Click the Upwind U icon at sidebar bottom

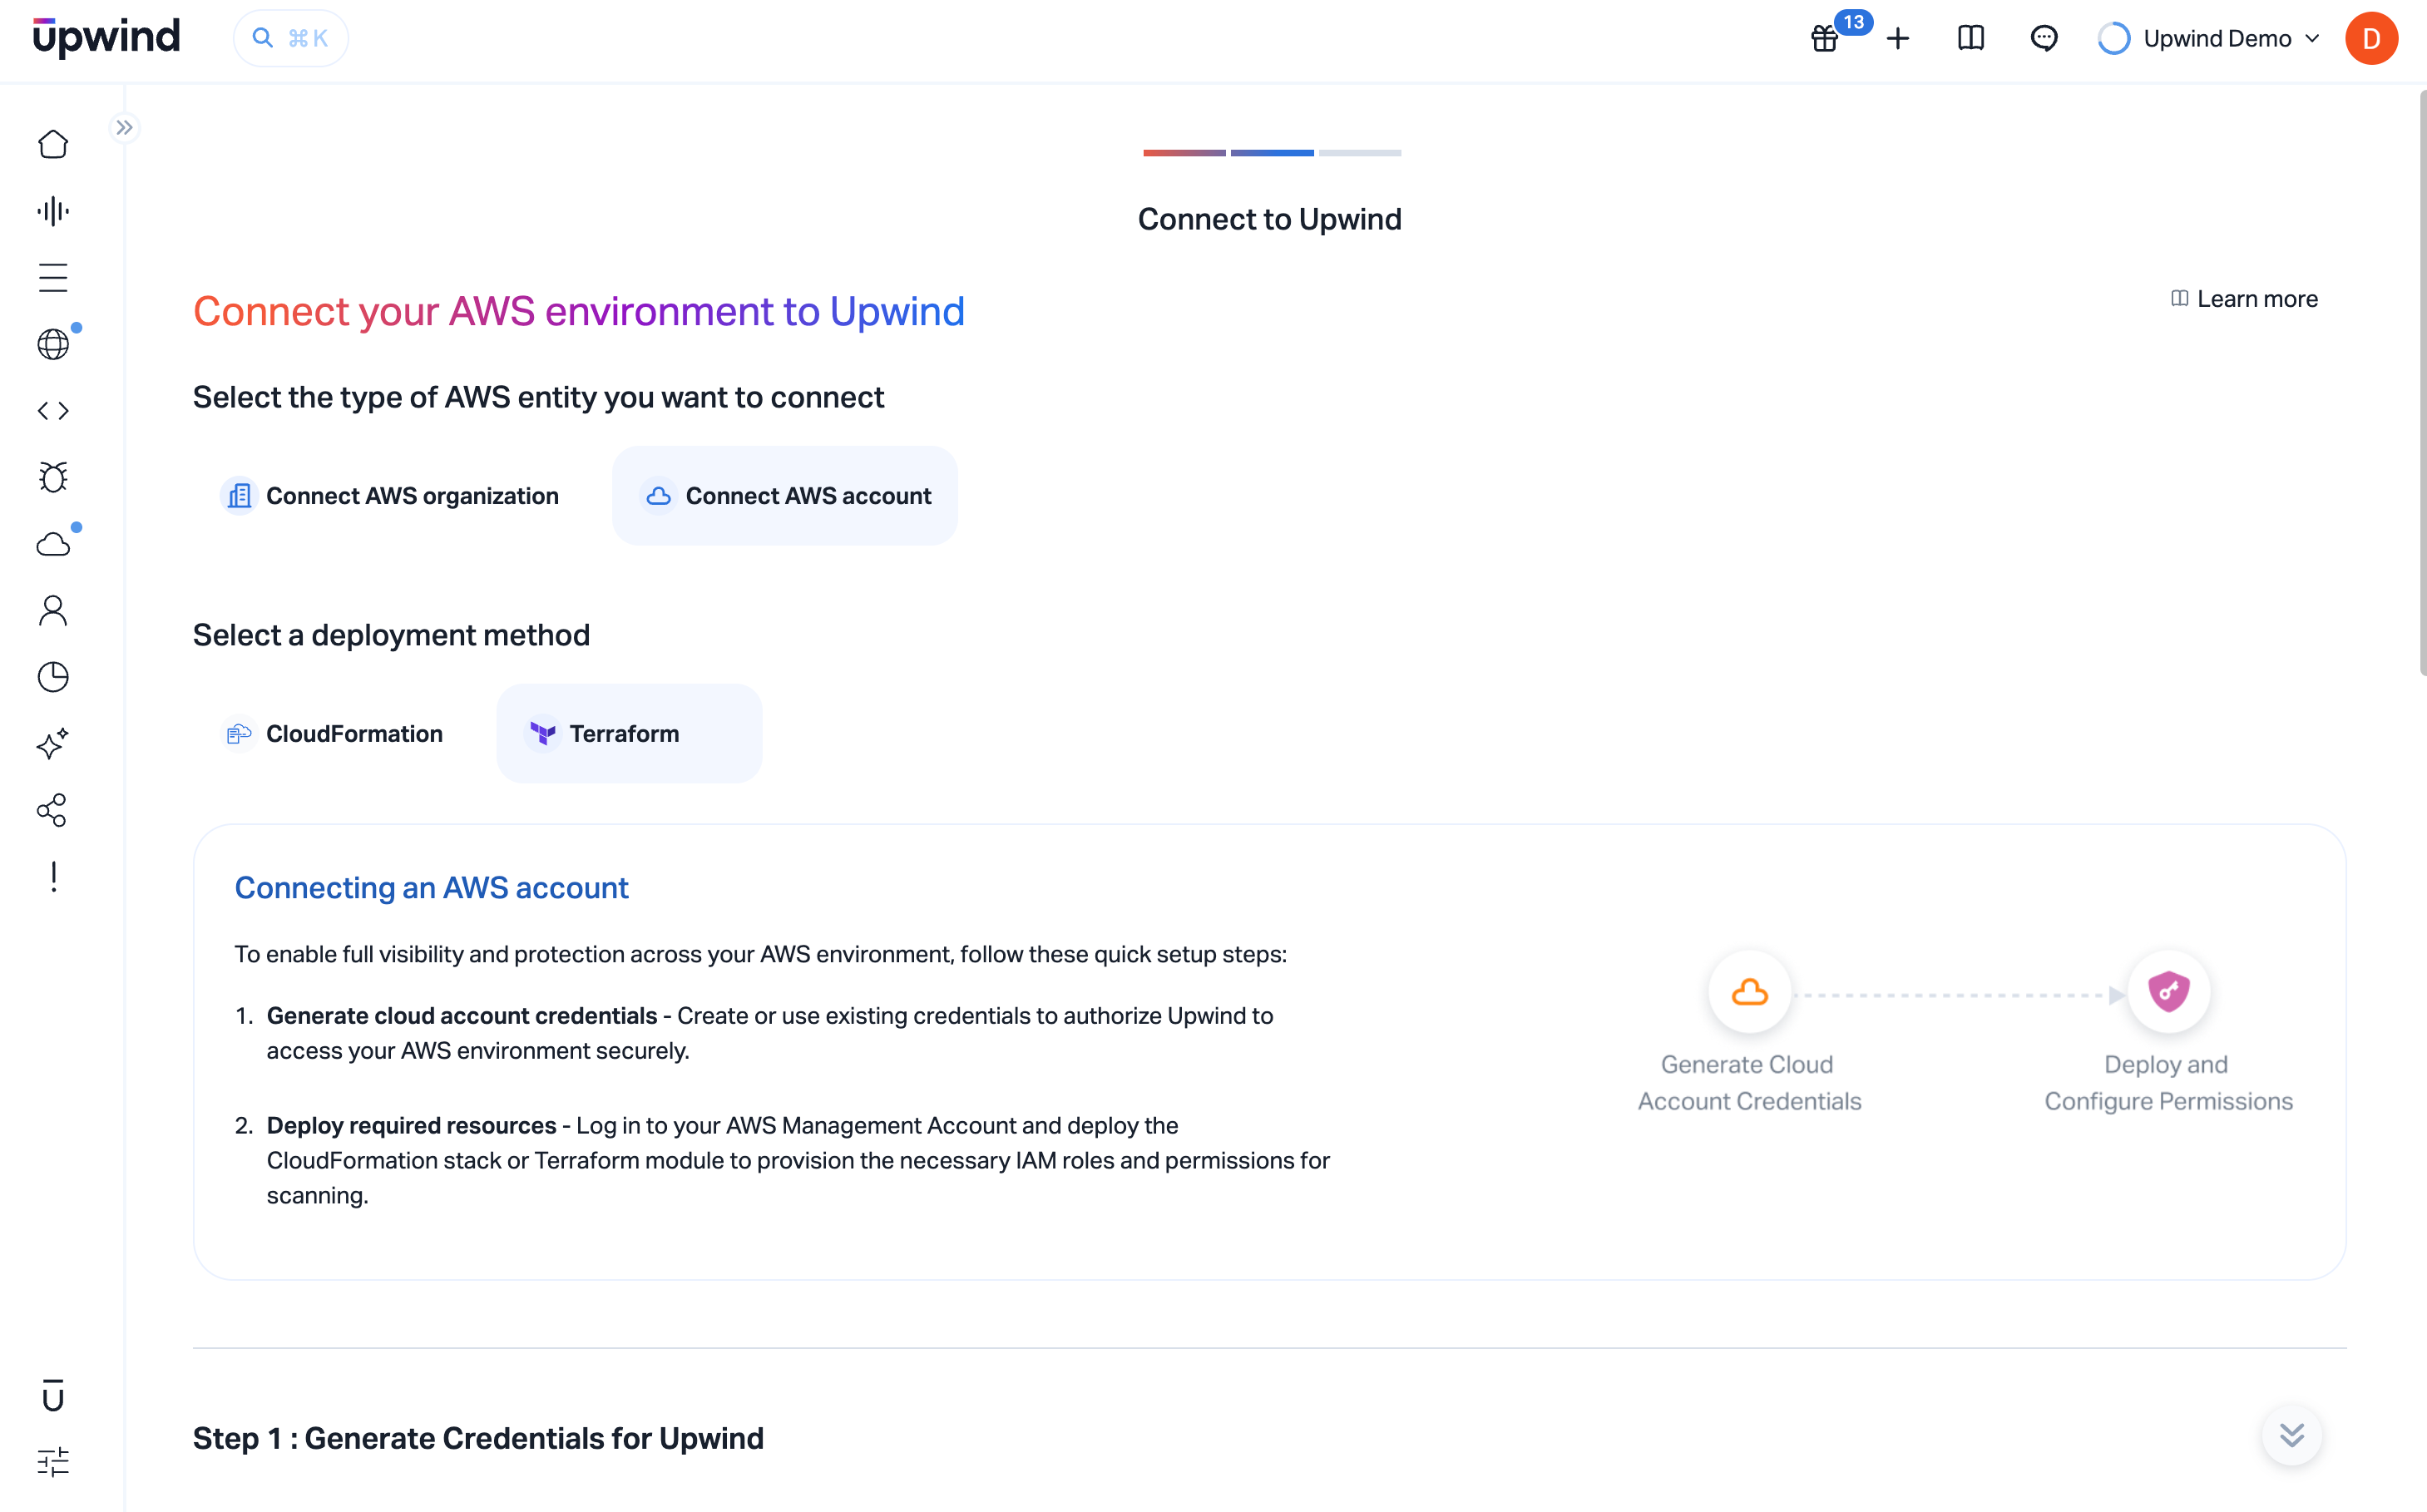53,1396
